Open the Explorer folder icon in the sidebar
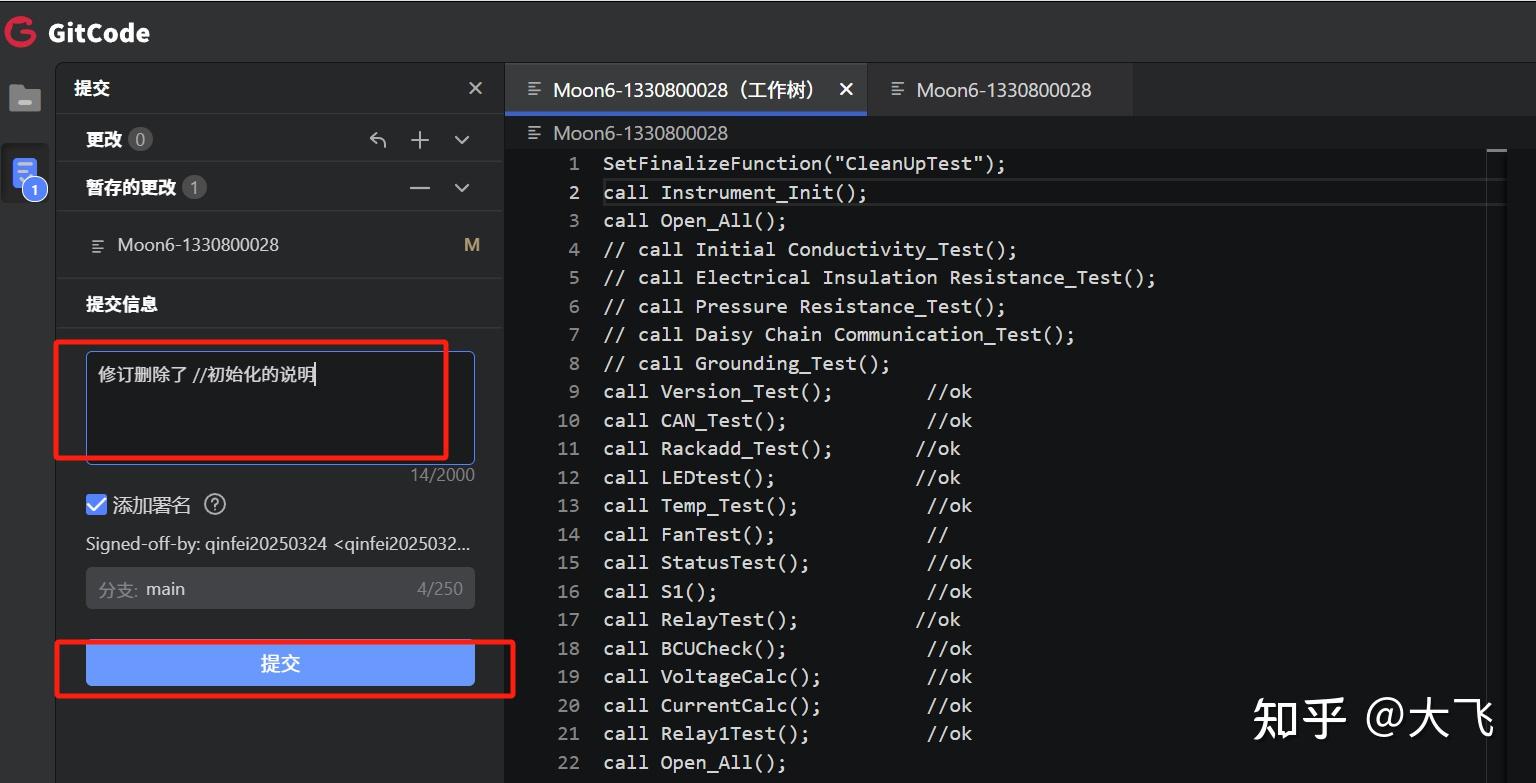1536x783 pixels. point(25,97)
